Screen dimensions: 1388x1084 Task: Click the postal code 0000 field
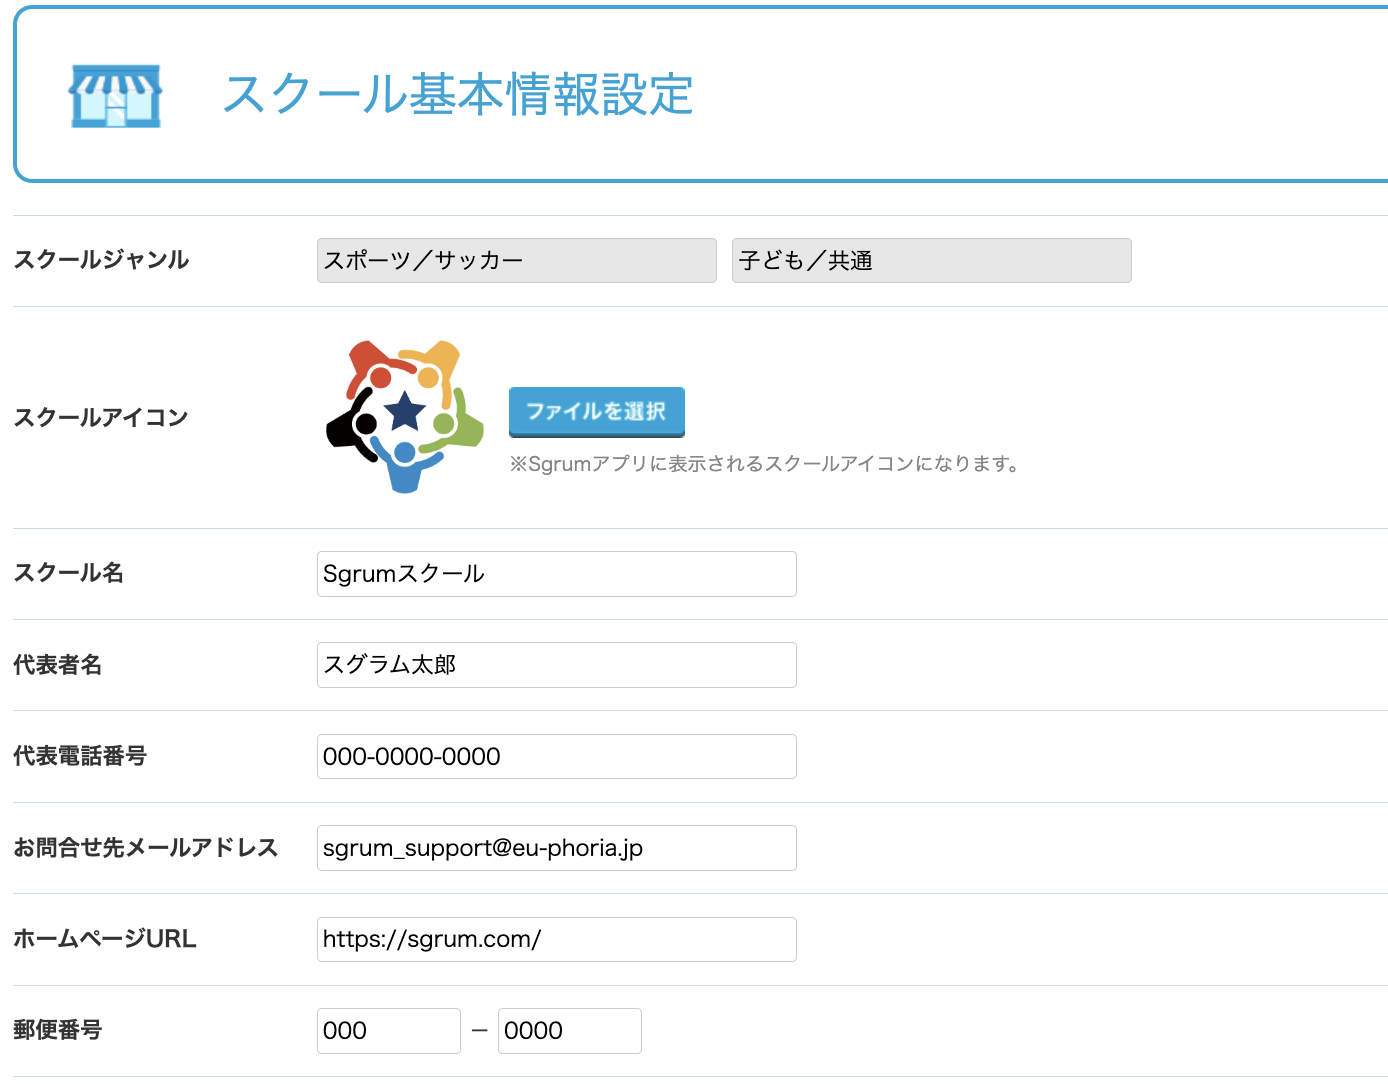click(570, 1031)
